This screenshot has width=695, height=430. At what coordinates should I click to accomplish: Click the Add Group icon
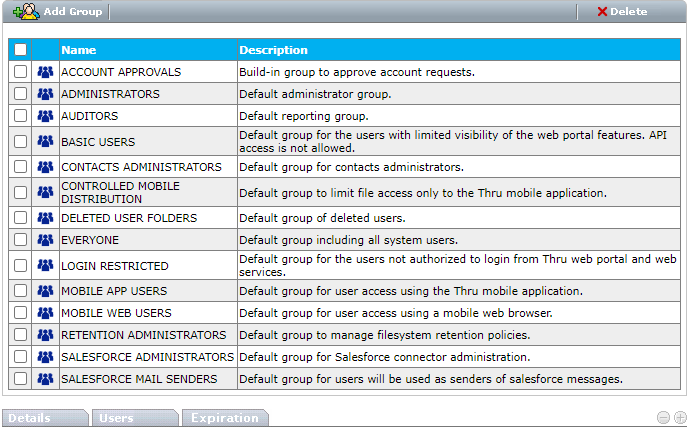[x=26, y=12]
